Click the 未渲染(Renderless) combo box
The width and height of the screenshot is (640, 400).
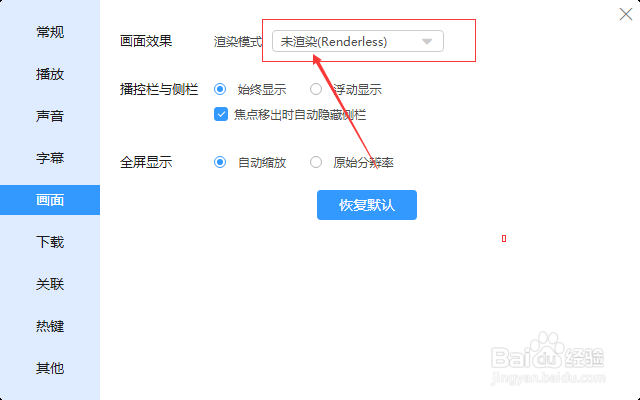click(358, 41)
